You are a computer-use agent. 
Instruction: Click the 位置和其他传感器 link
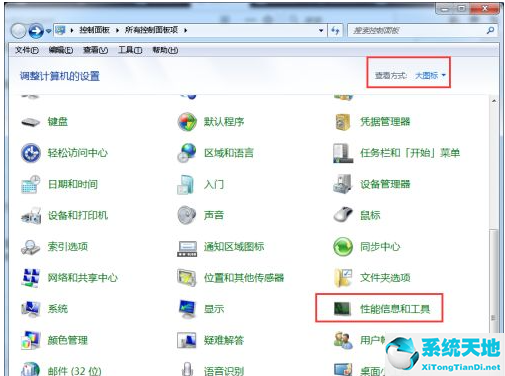tap(244, 278)
